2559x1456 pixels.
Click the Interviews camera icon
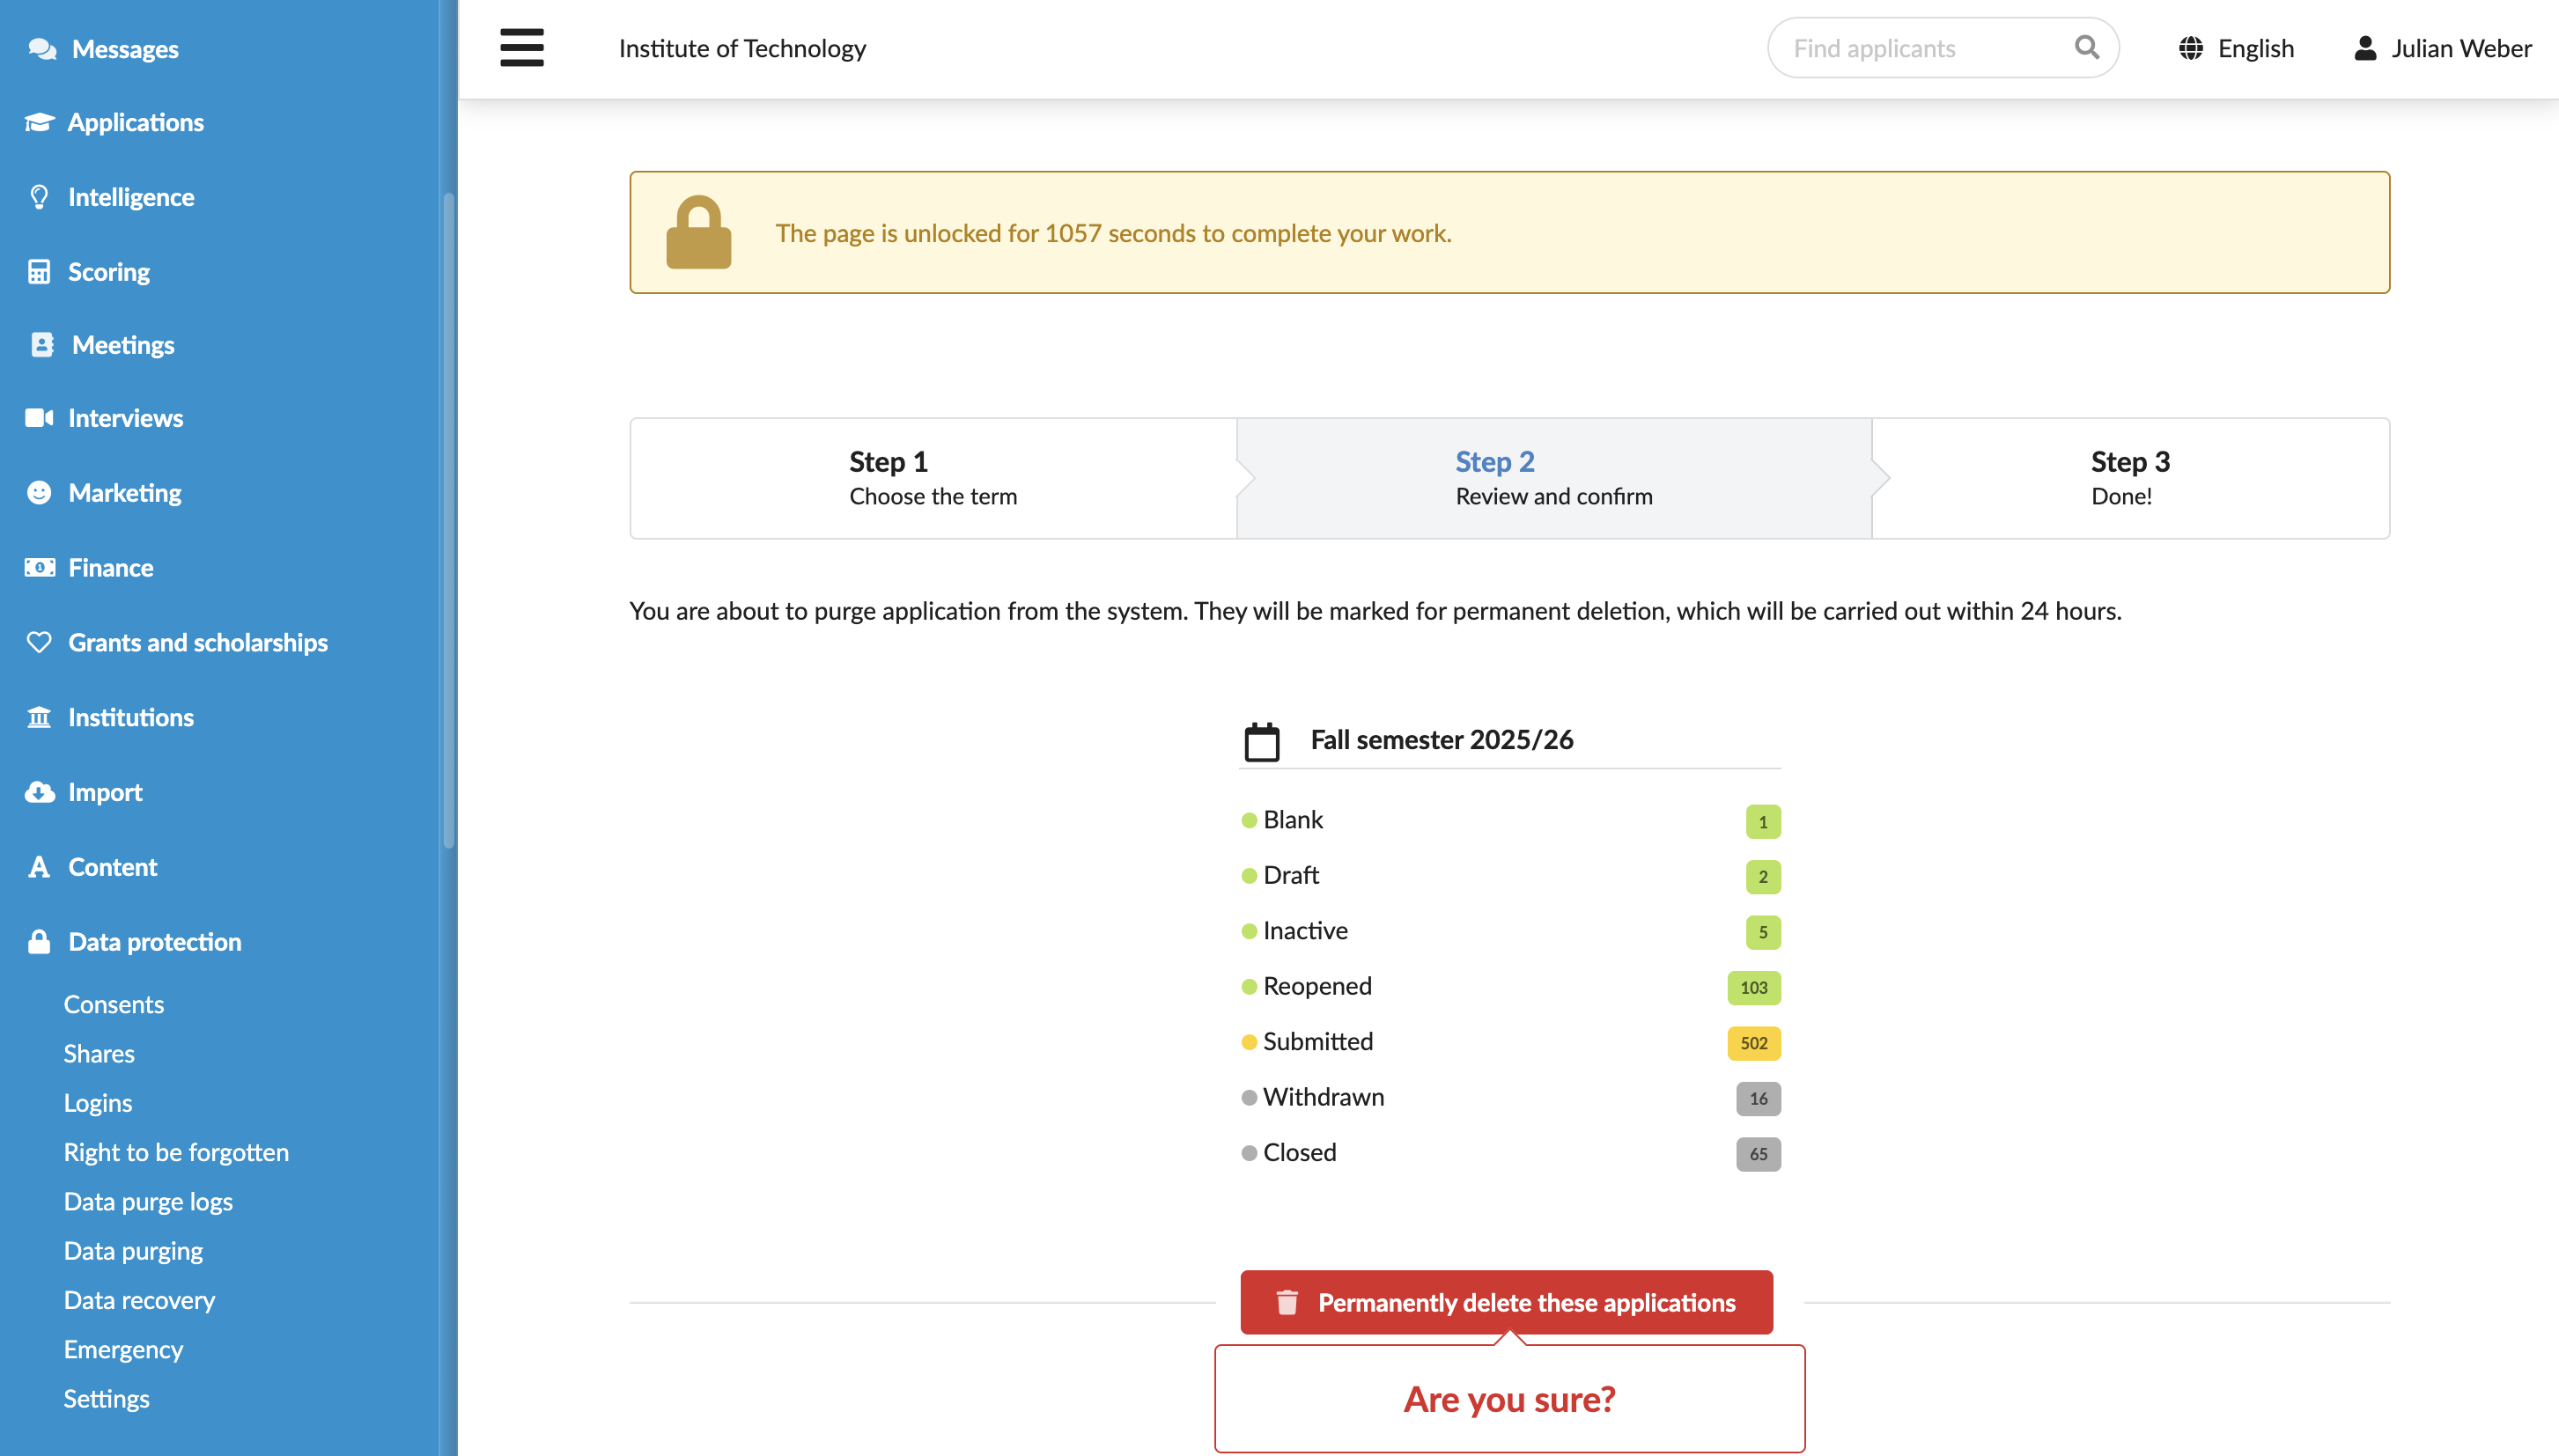point(39,418)
